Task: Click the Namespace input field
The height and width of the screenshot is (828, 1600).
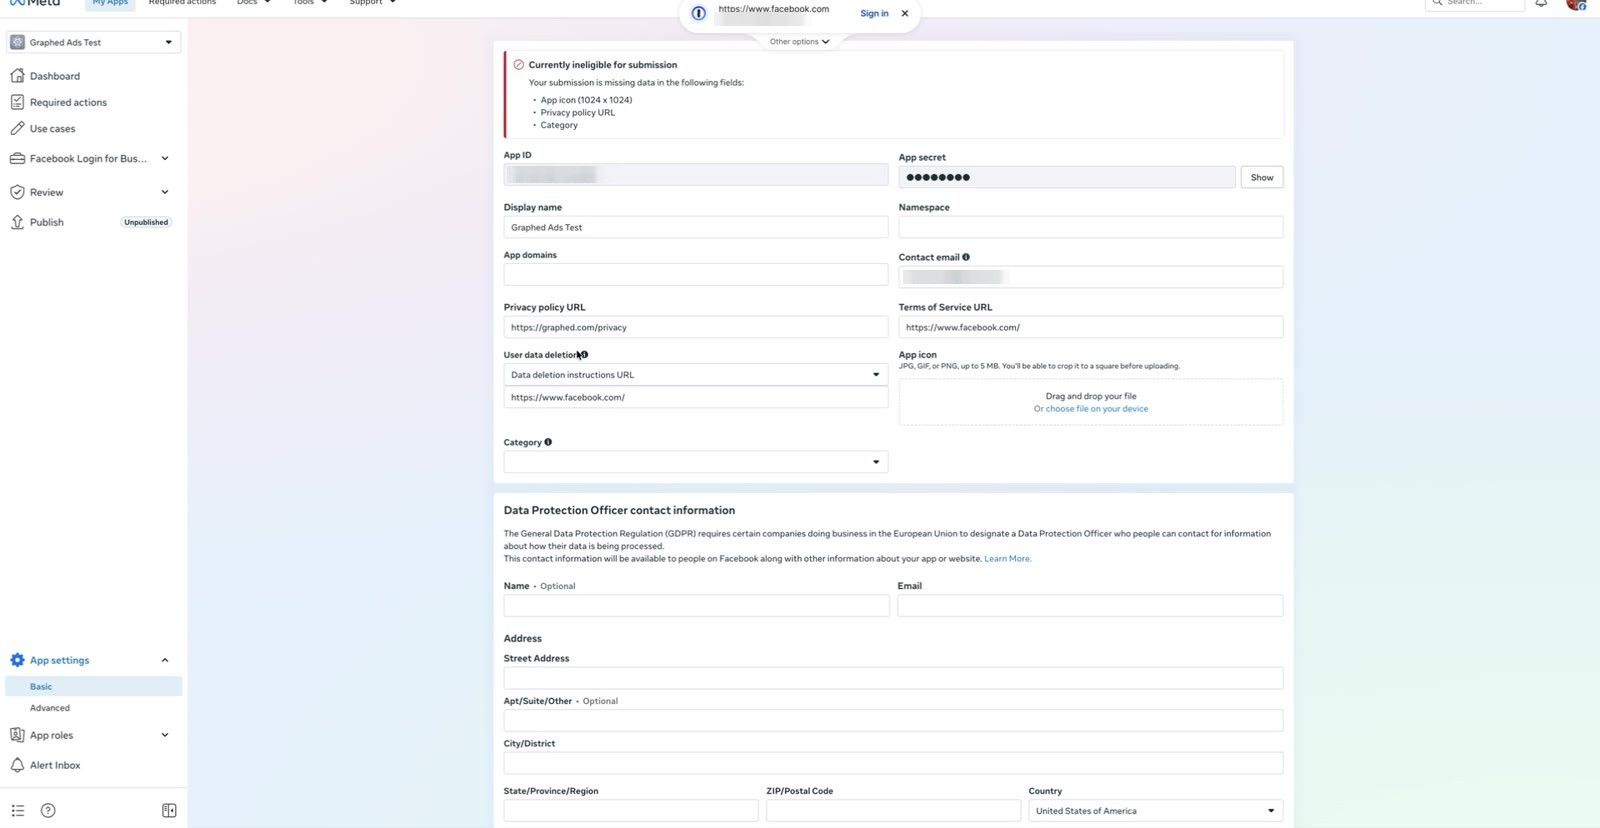Action: click(1090, 227)
